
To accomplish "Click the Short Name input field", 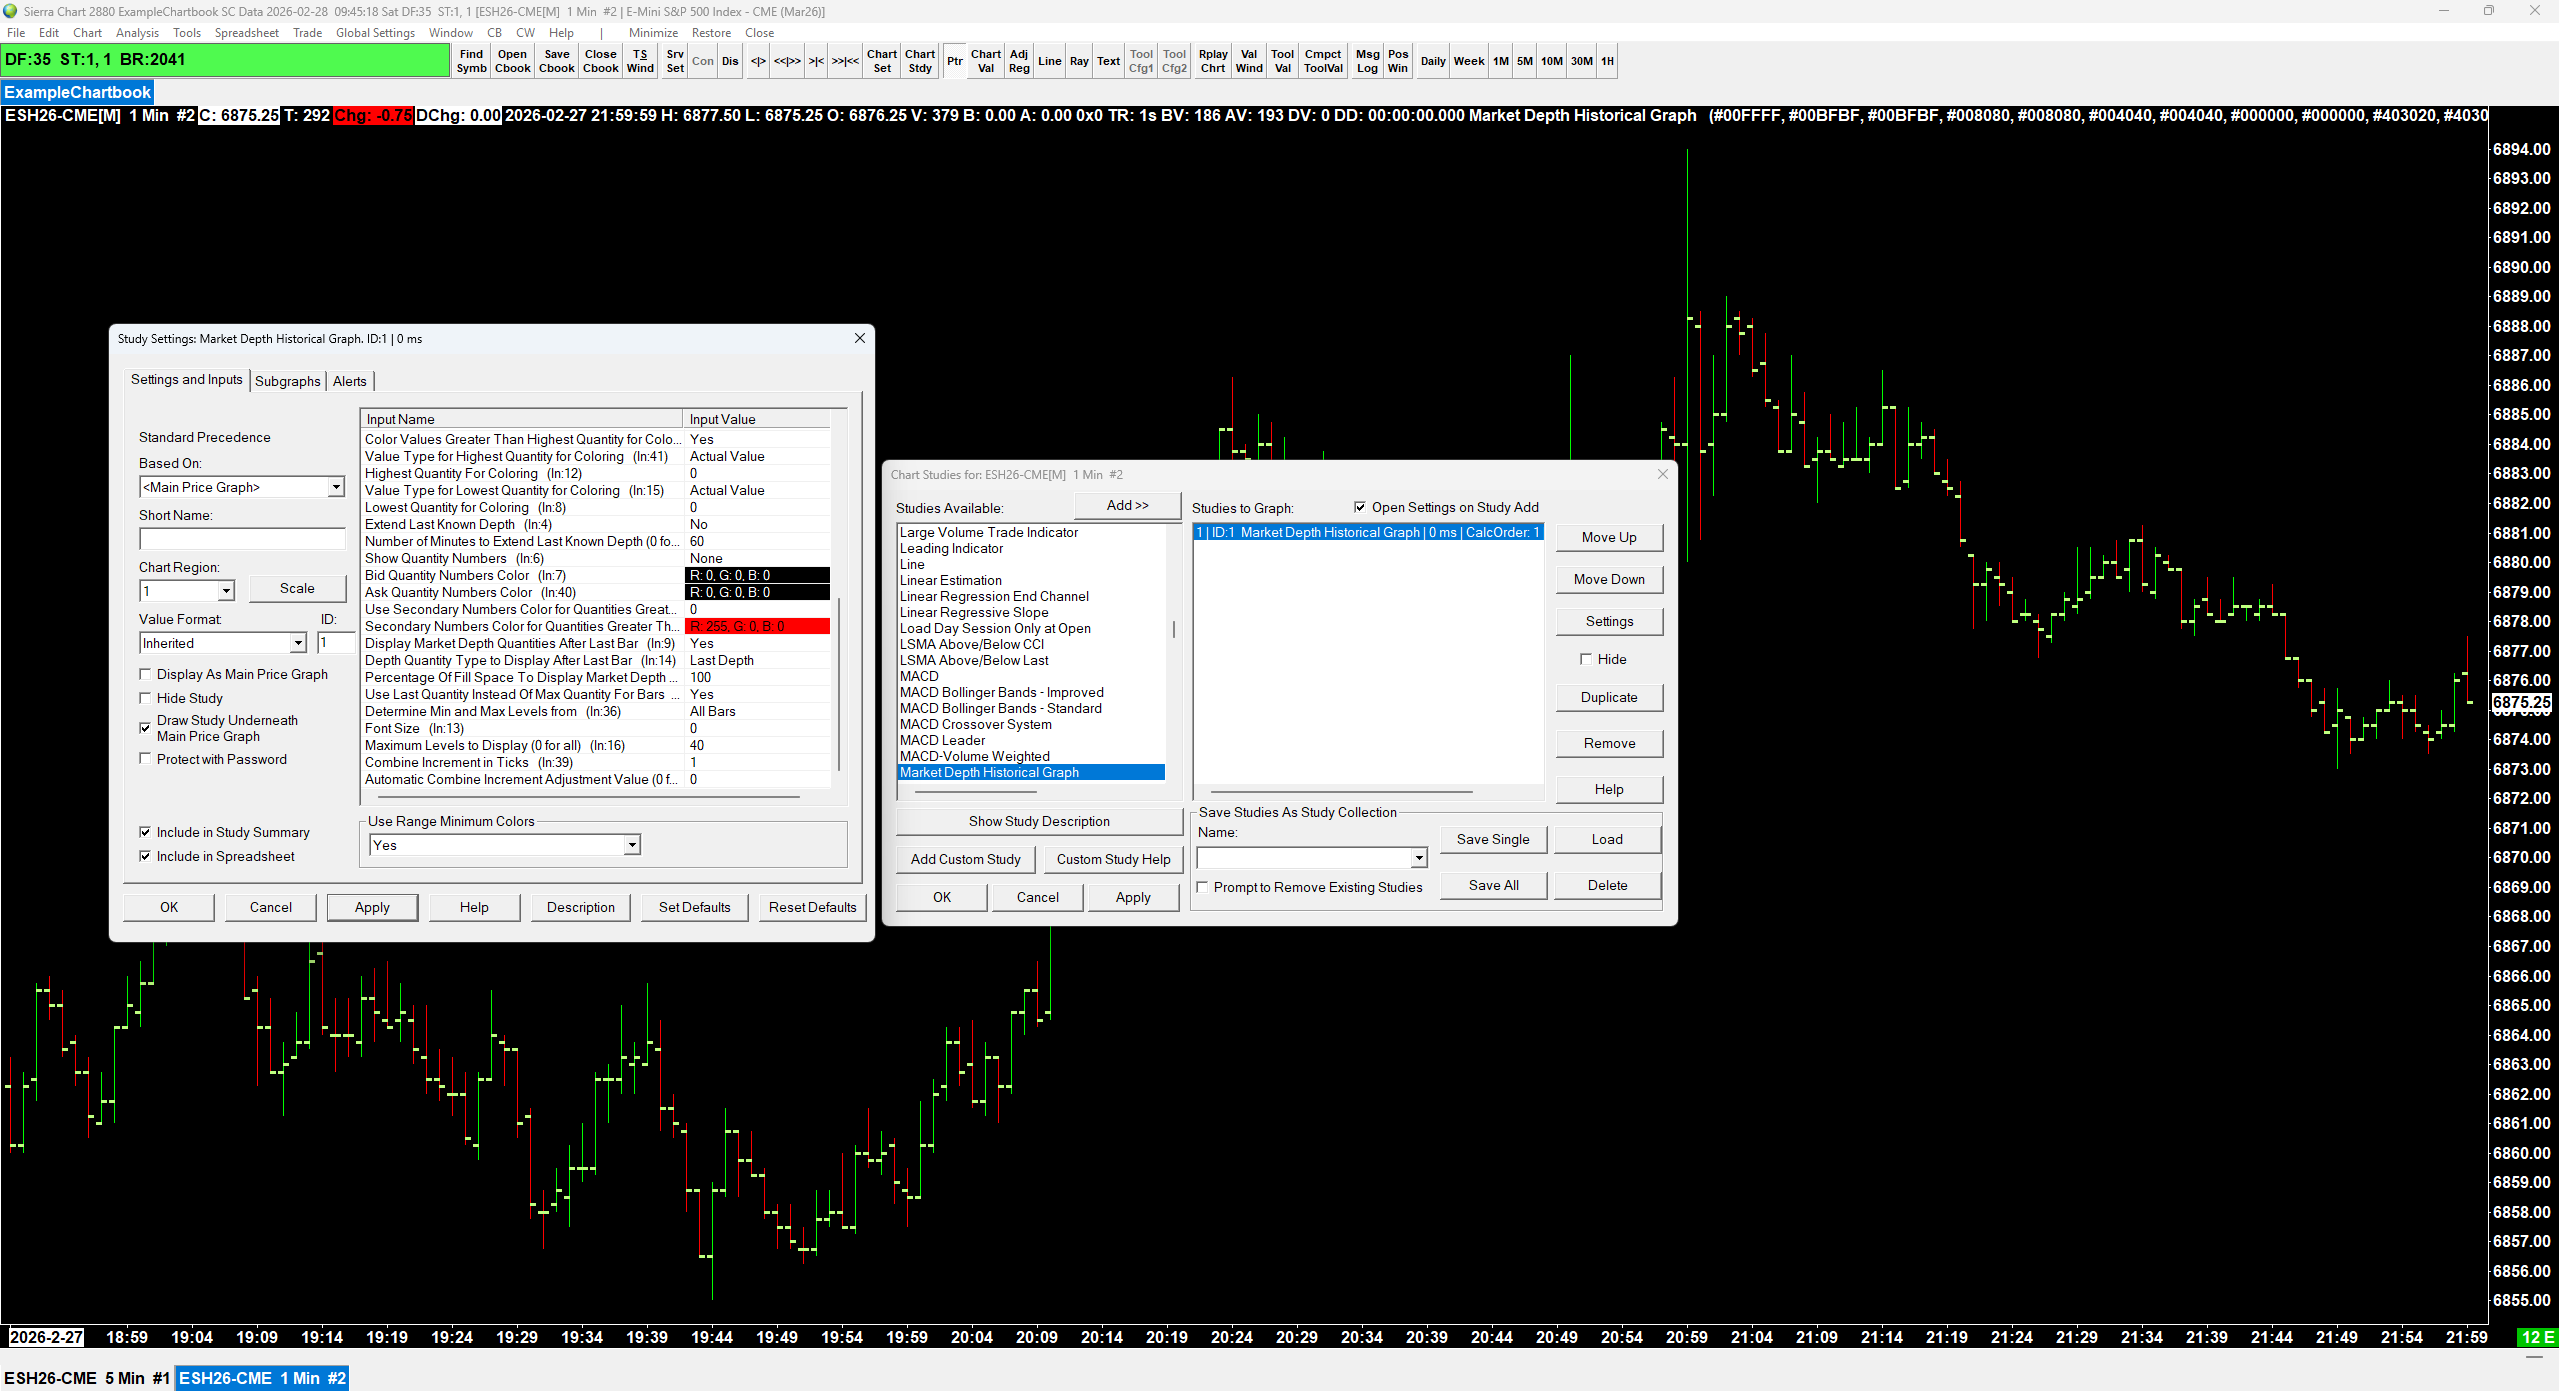I will pyautogui.click(x=242, y=539).
